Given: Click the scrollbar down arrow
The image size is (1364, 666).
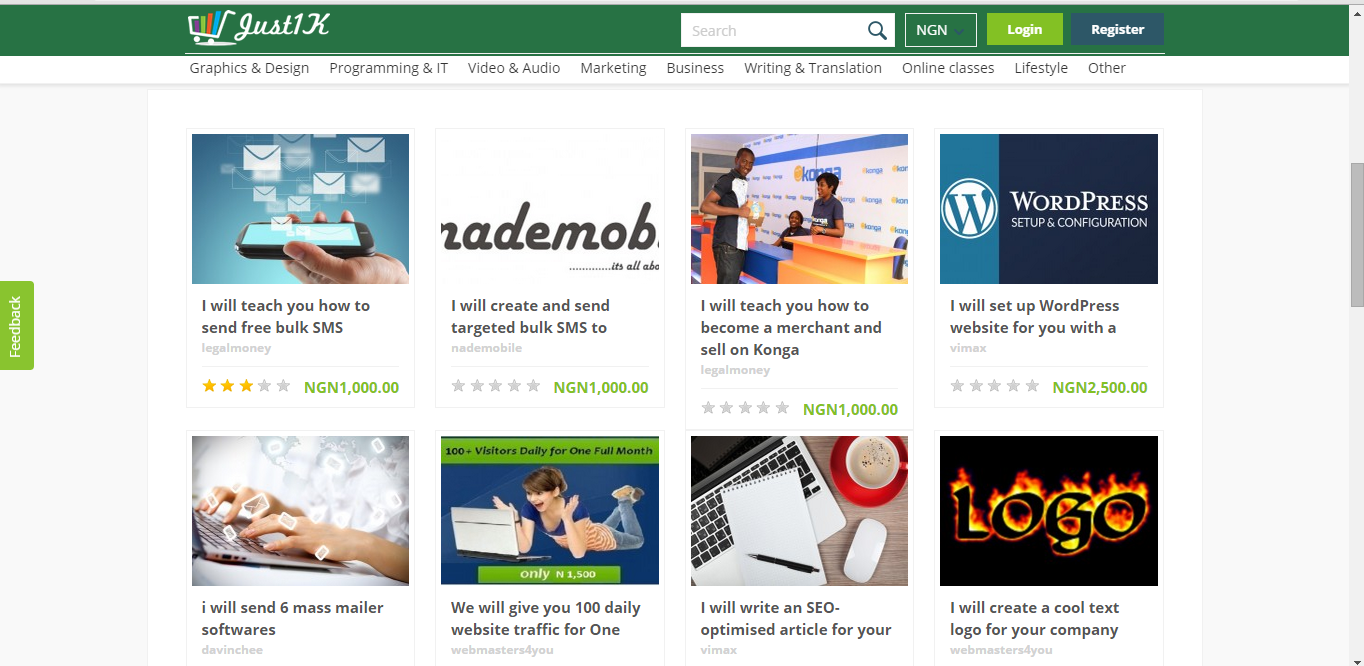Looking at the screenshot, I should pos(1357,659).
